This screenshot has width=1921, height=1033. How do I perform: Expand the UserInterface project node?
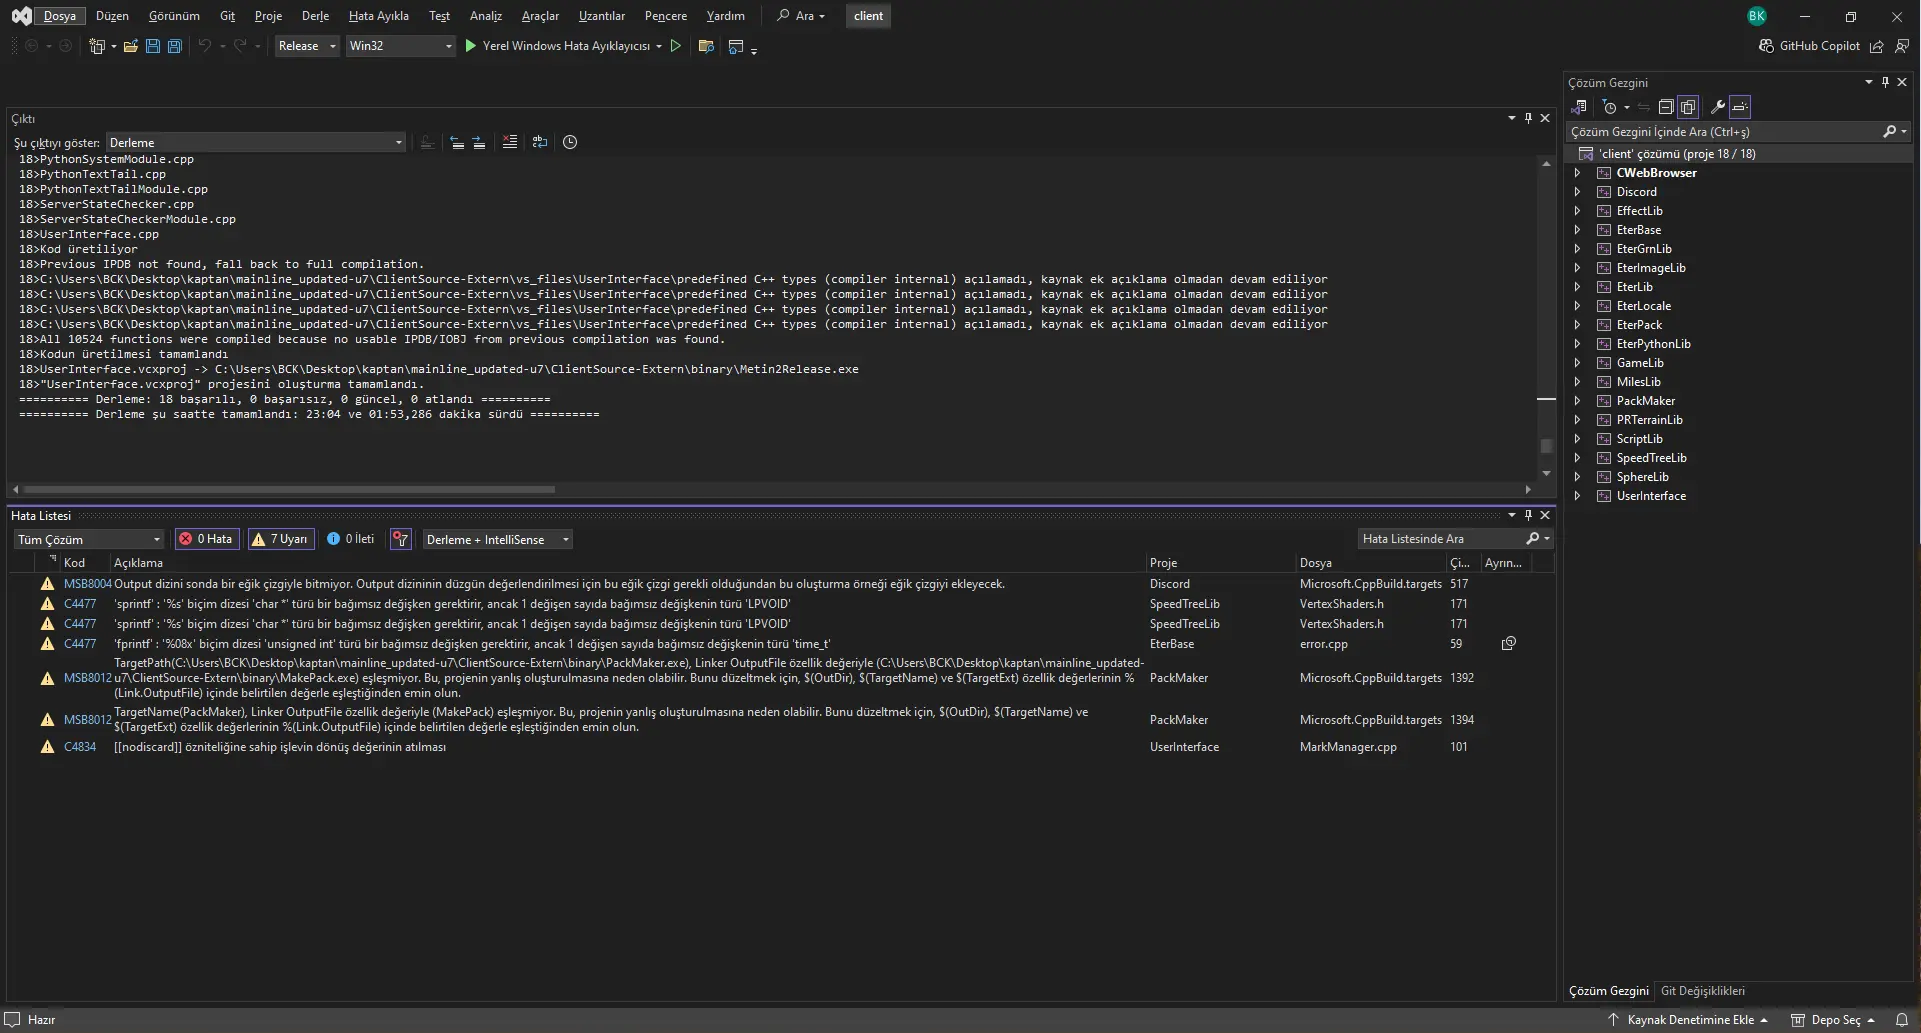click(x=1577, y=496)
